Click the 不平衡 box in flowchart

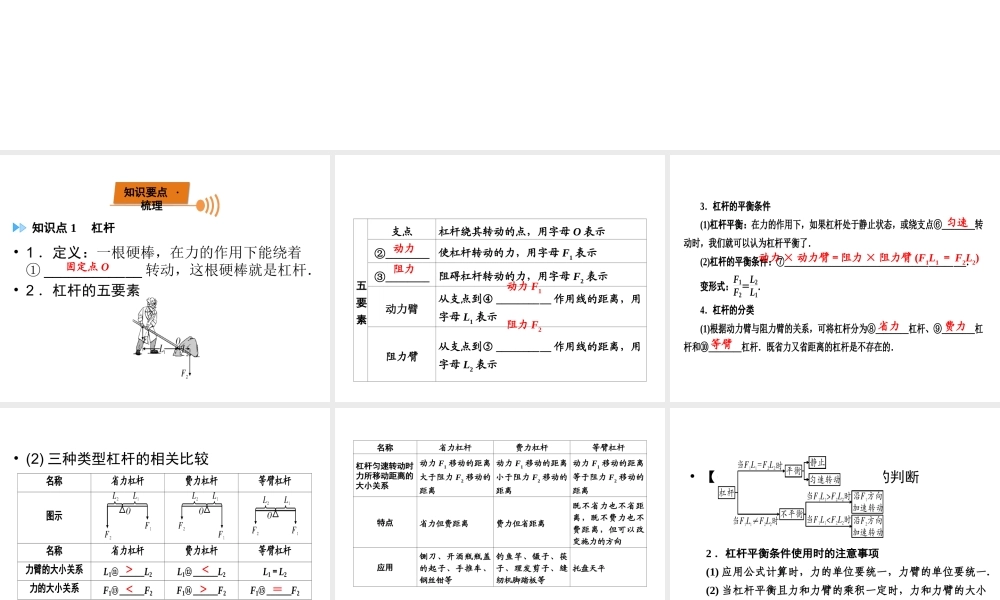click(791, 513)
